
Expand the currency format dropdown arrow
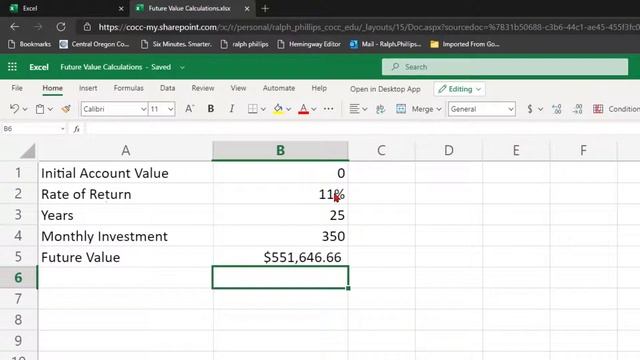pos(540,109)
